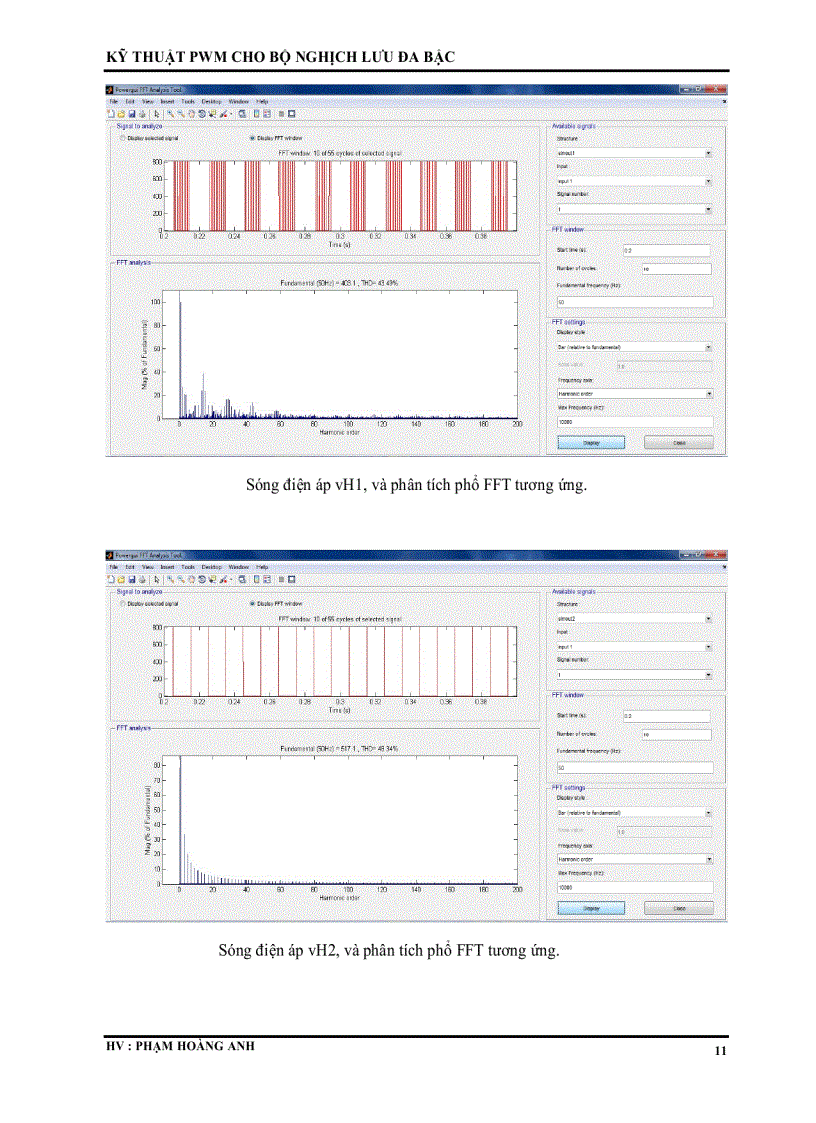This screenshot has height=1123, width=816.
Task: Select 'Display selected signal' radio in lower window
Action: [x=123, y=603]
